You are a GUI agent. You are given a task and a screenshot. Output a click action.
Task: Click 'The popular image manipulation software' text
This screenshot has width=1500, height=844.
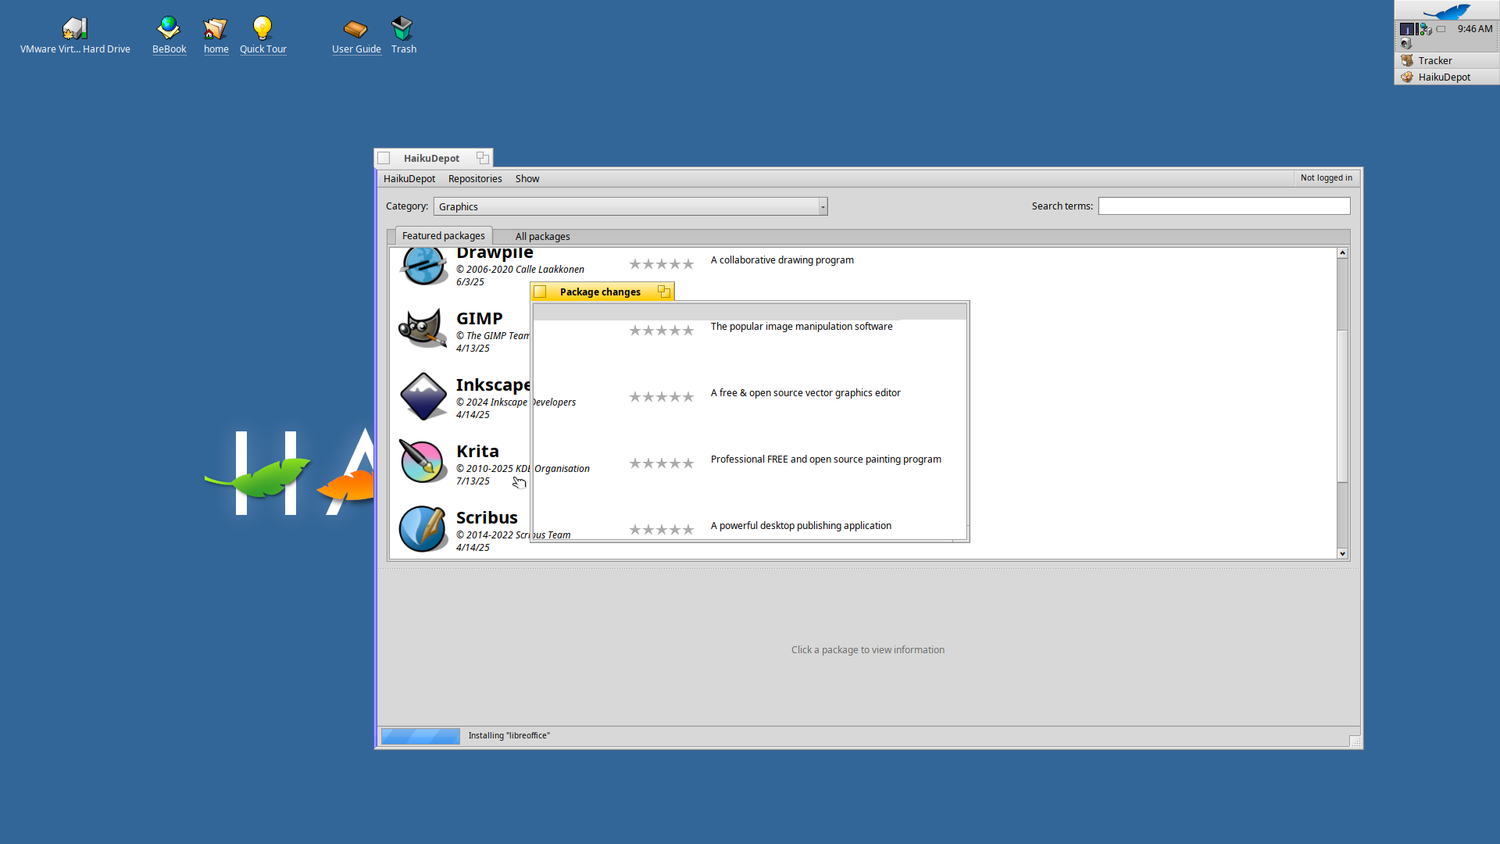801,326
